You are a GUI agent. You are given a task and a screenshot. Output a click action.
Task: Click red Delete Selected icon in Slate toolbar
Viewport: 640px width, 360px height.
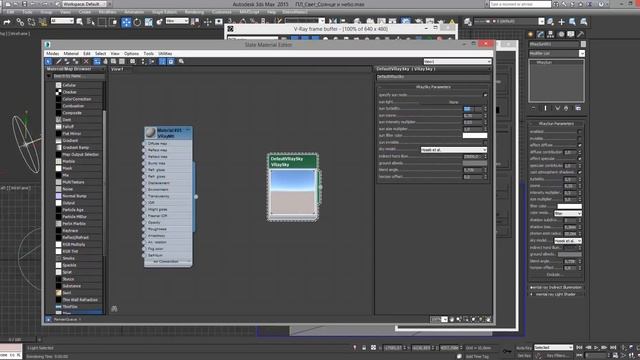(86, 62)
